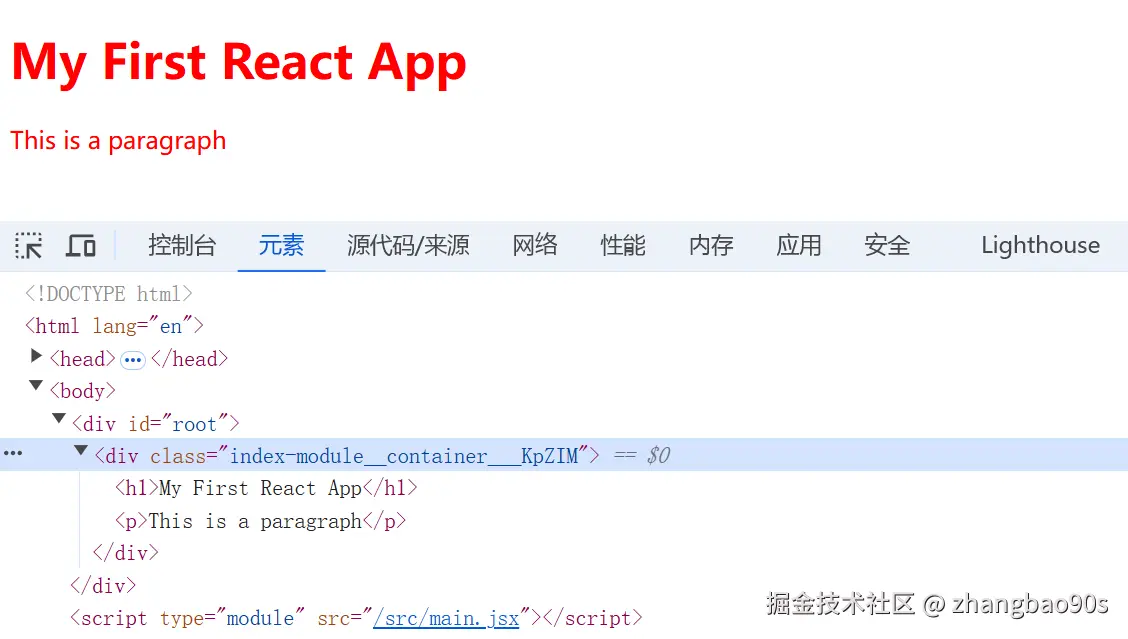1128x639 pixels.
Task: Open the /src/main.jsx script link
Action: [x=446, y=618]
